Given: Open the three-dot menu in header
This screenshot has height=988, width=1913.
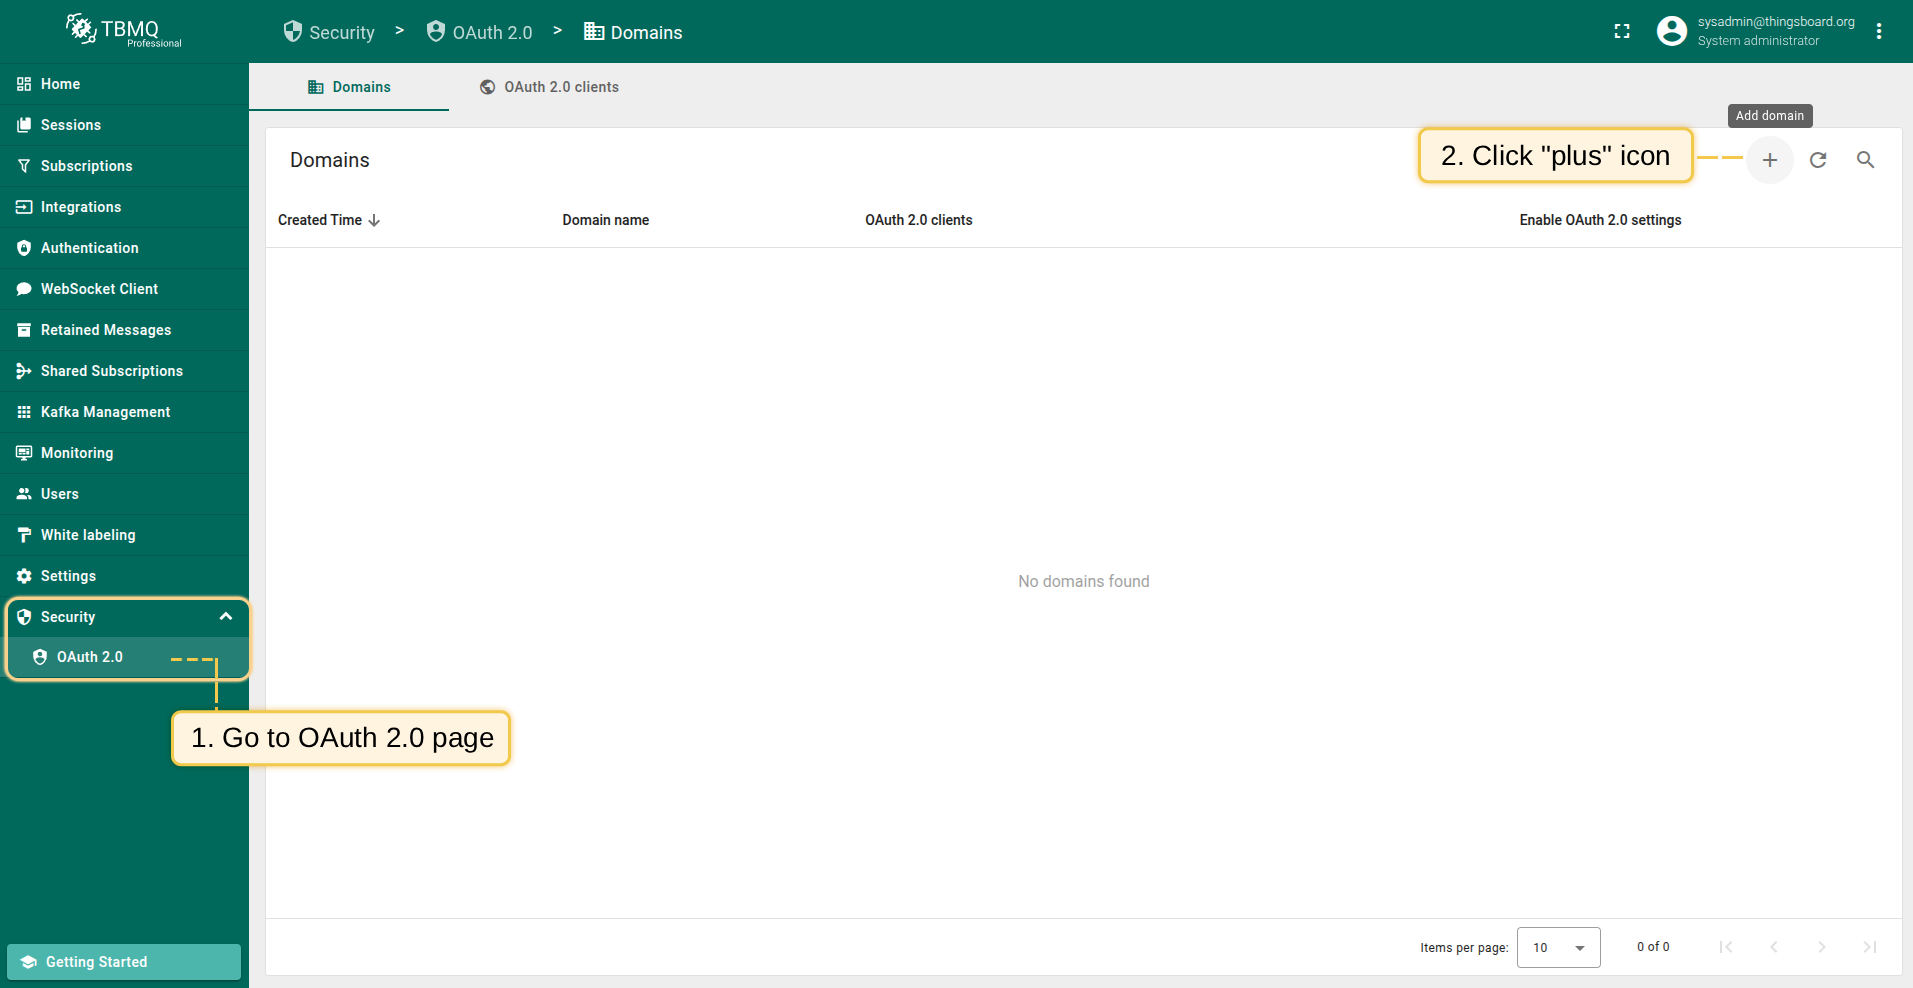Looking at the screenshot, I should (1879, 32).
